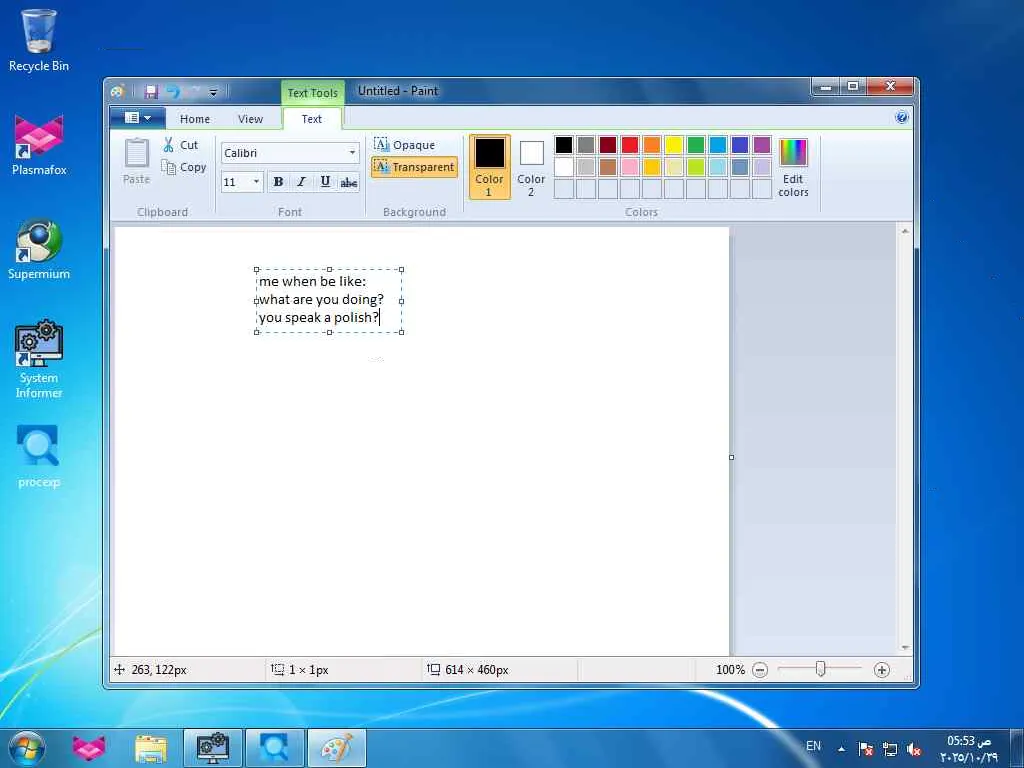Click the Text Tools contextual tab header

click(313, 93)
